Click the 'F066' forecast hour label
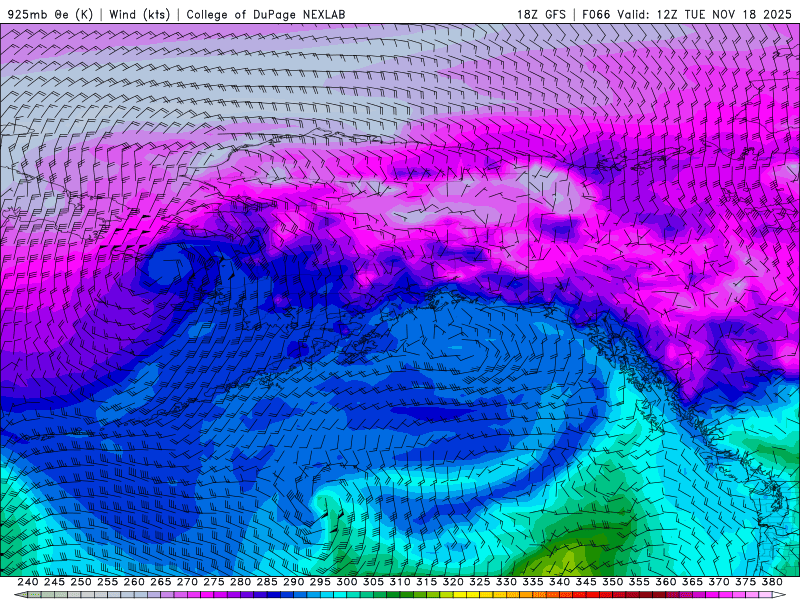The height and width of the screenshot is (600, 800). pos(596,14)
